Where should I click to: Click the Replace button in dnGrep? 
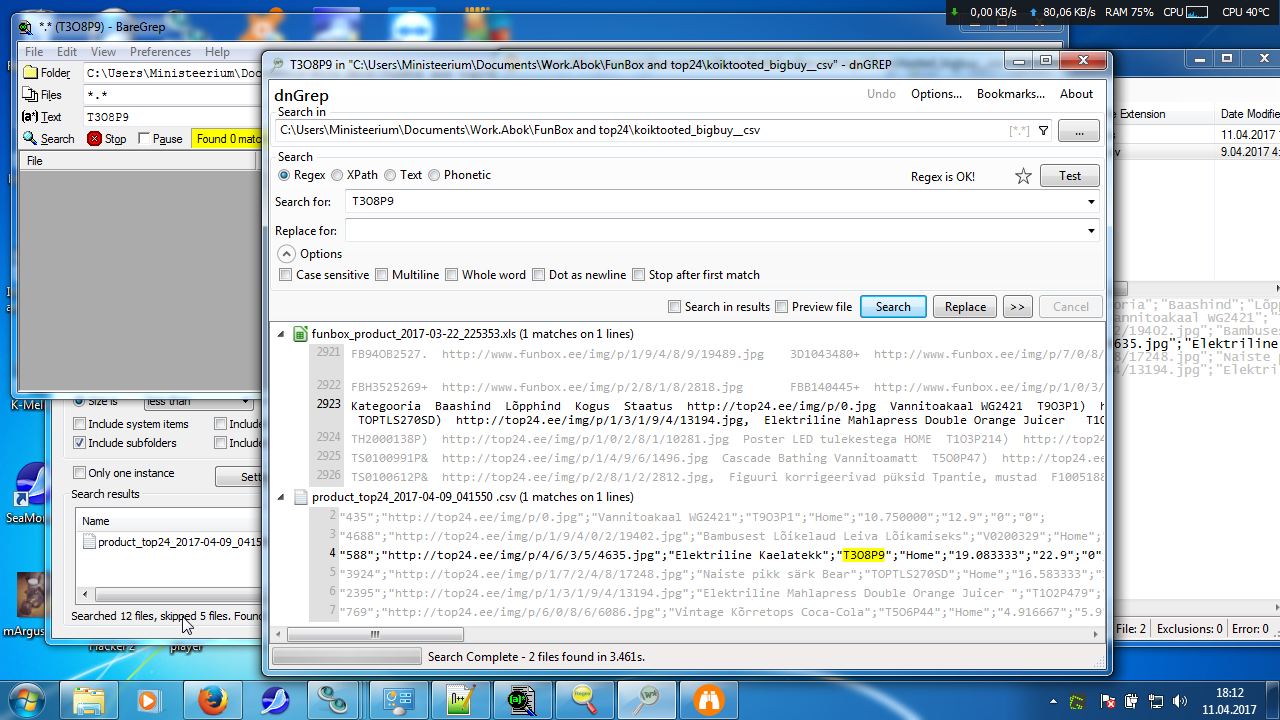(965, 307)
